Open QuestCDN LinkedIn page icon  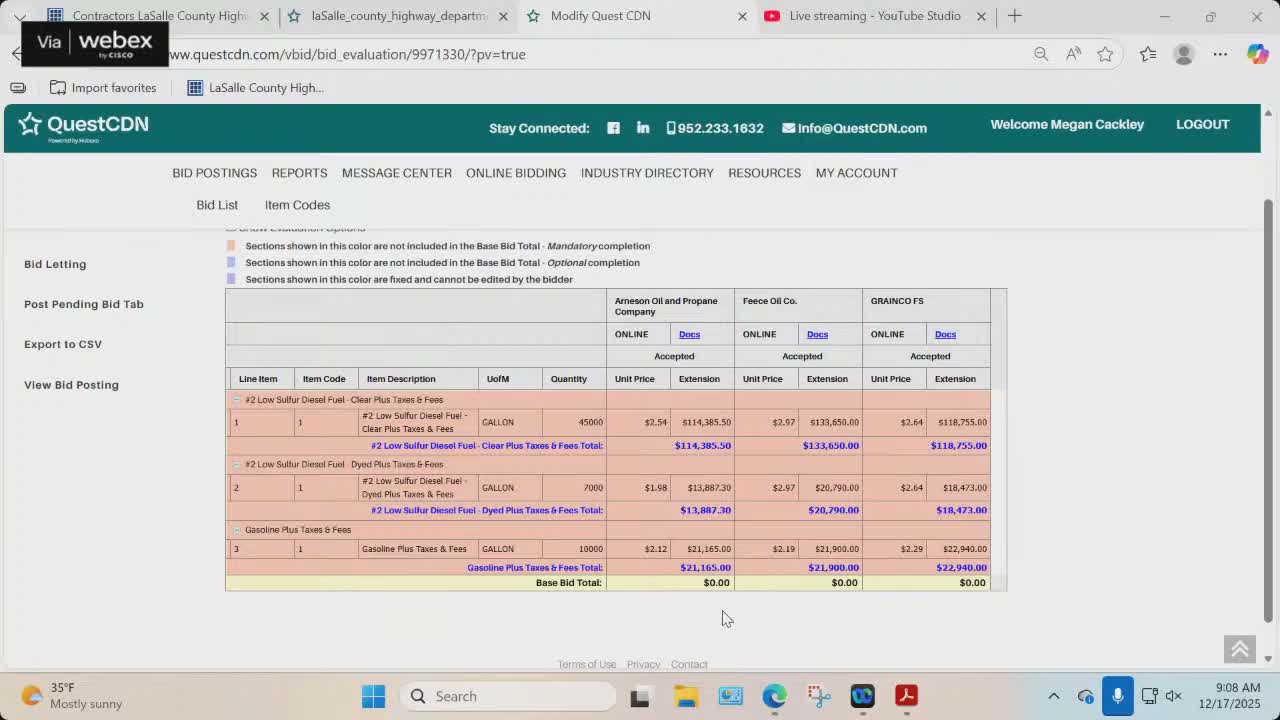[x=643, y=128]
